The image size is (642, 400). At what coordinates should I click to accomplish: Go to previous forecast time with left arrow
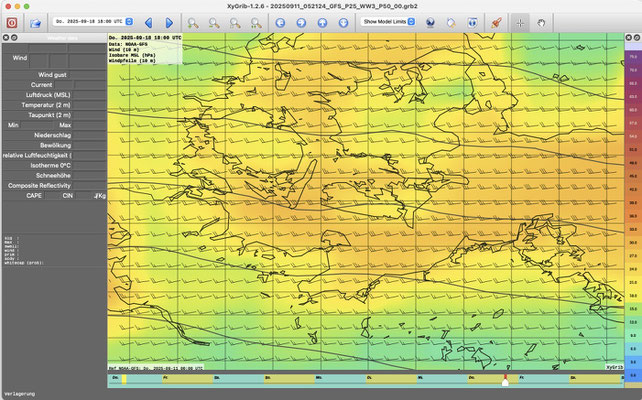pyautogui.click(x=149, y=21)
